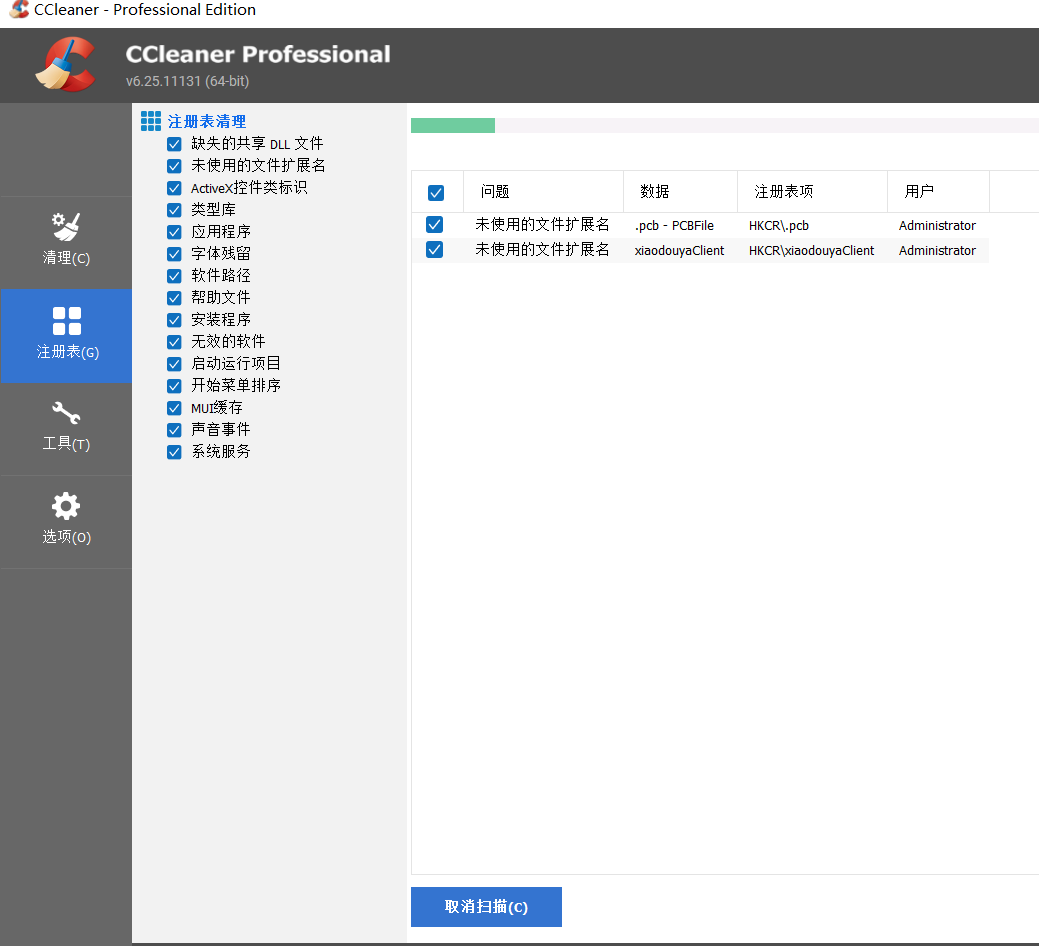The width and height of the screenshot is (1039, 946).
Task: Open the 工具(T) wrench tools section
Action: click(x=66, y=429)
